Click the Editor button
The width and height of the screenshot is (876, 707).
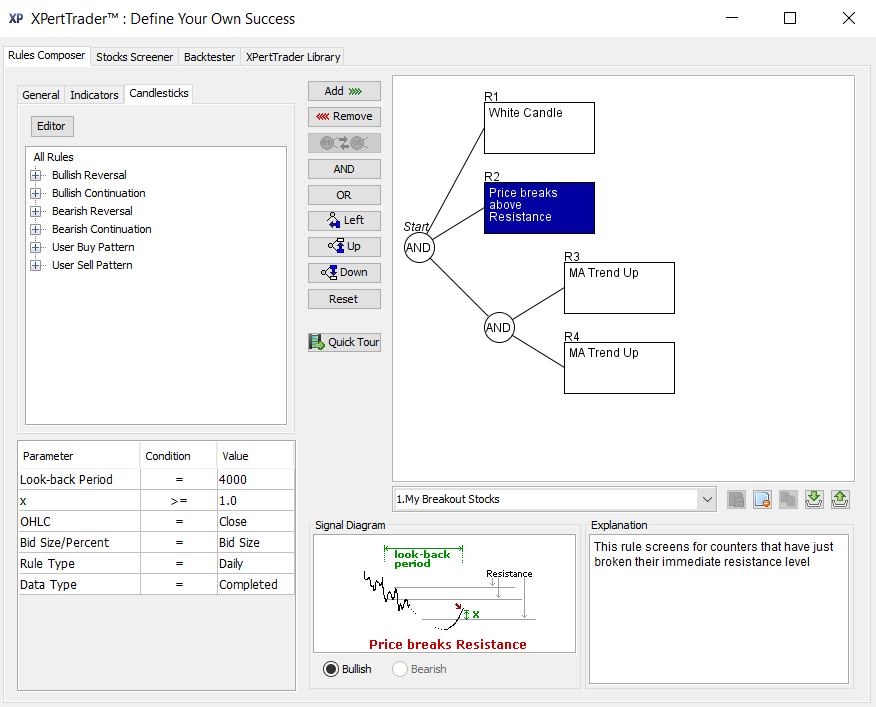click(51, 126)
